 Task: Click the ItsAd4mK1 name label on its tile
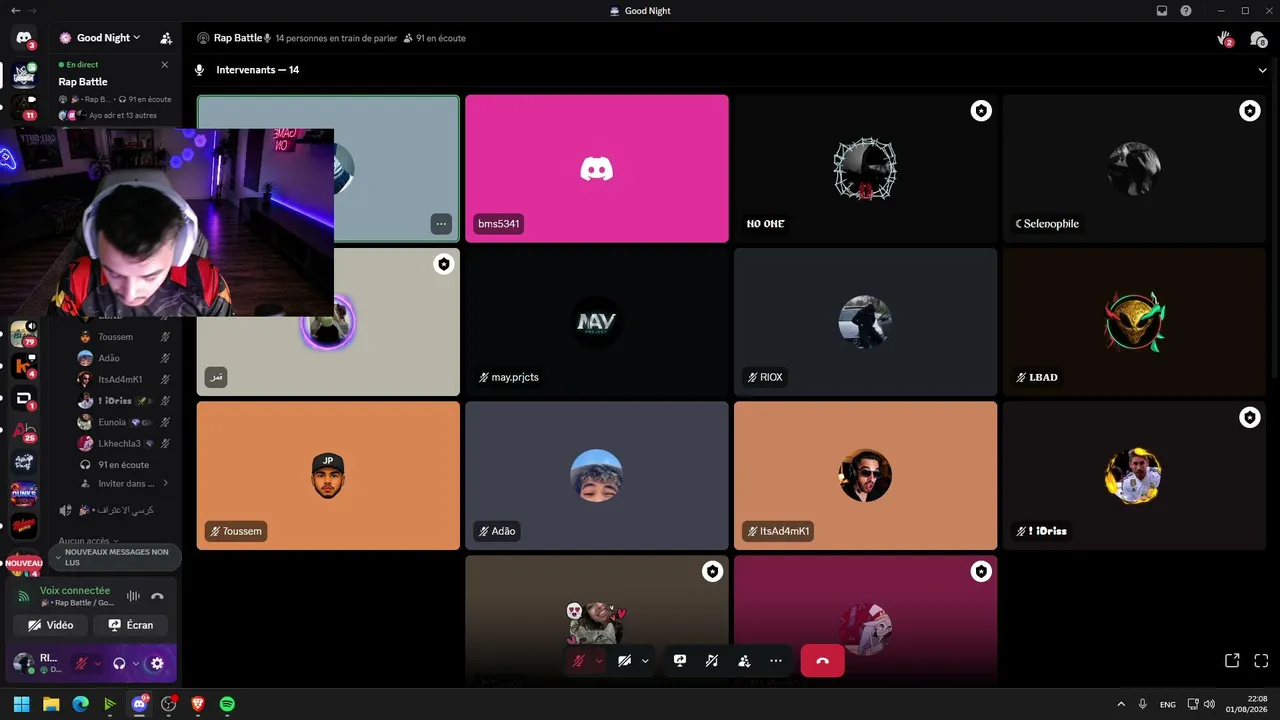pyautogui.click(x=778, y=531)
